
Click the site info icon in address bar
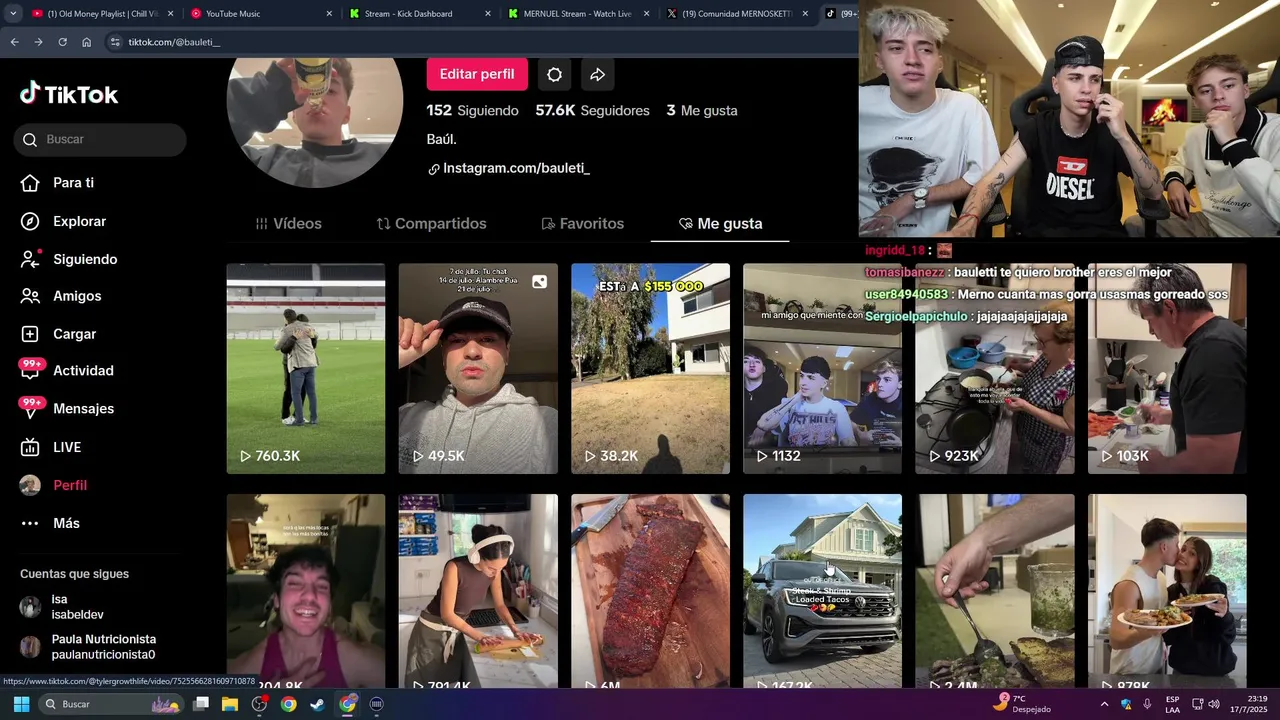coord(115,42)
